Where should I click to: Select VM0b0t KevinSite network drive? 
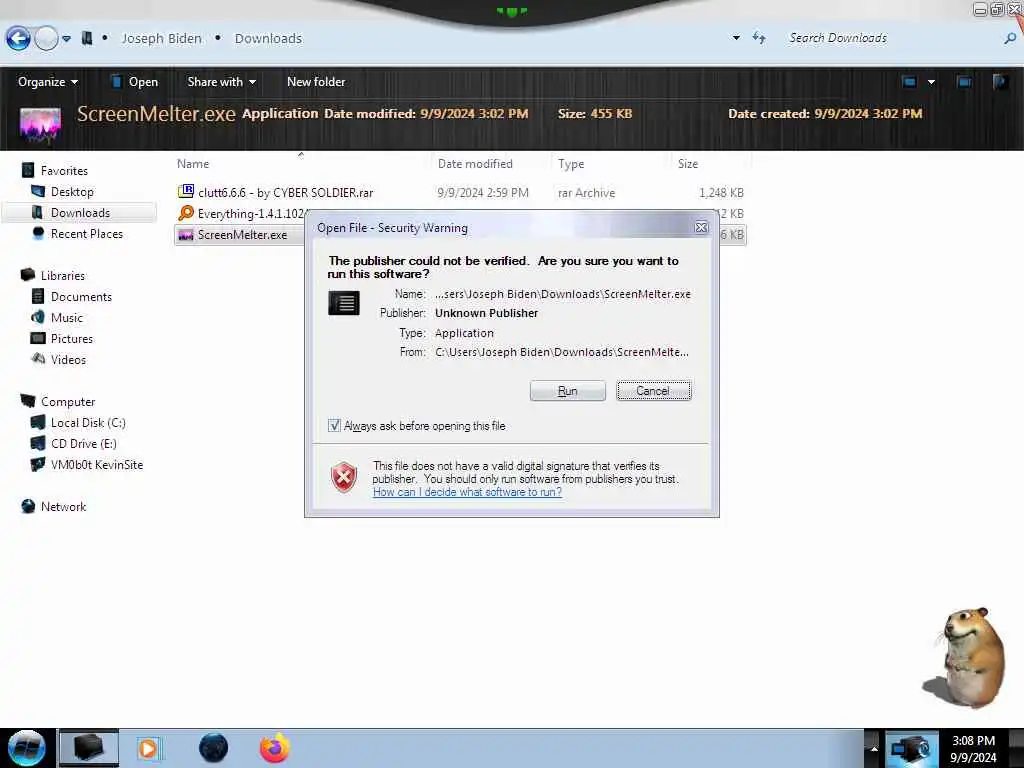coord(97,464)
